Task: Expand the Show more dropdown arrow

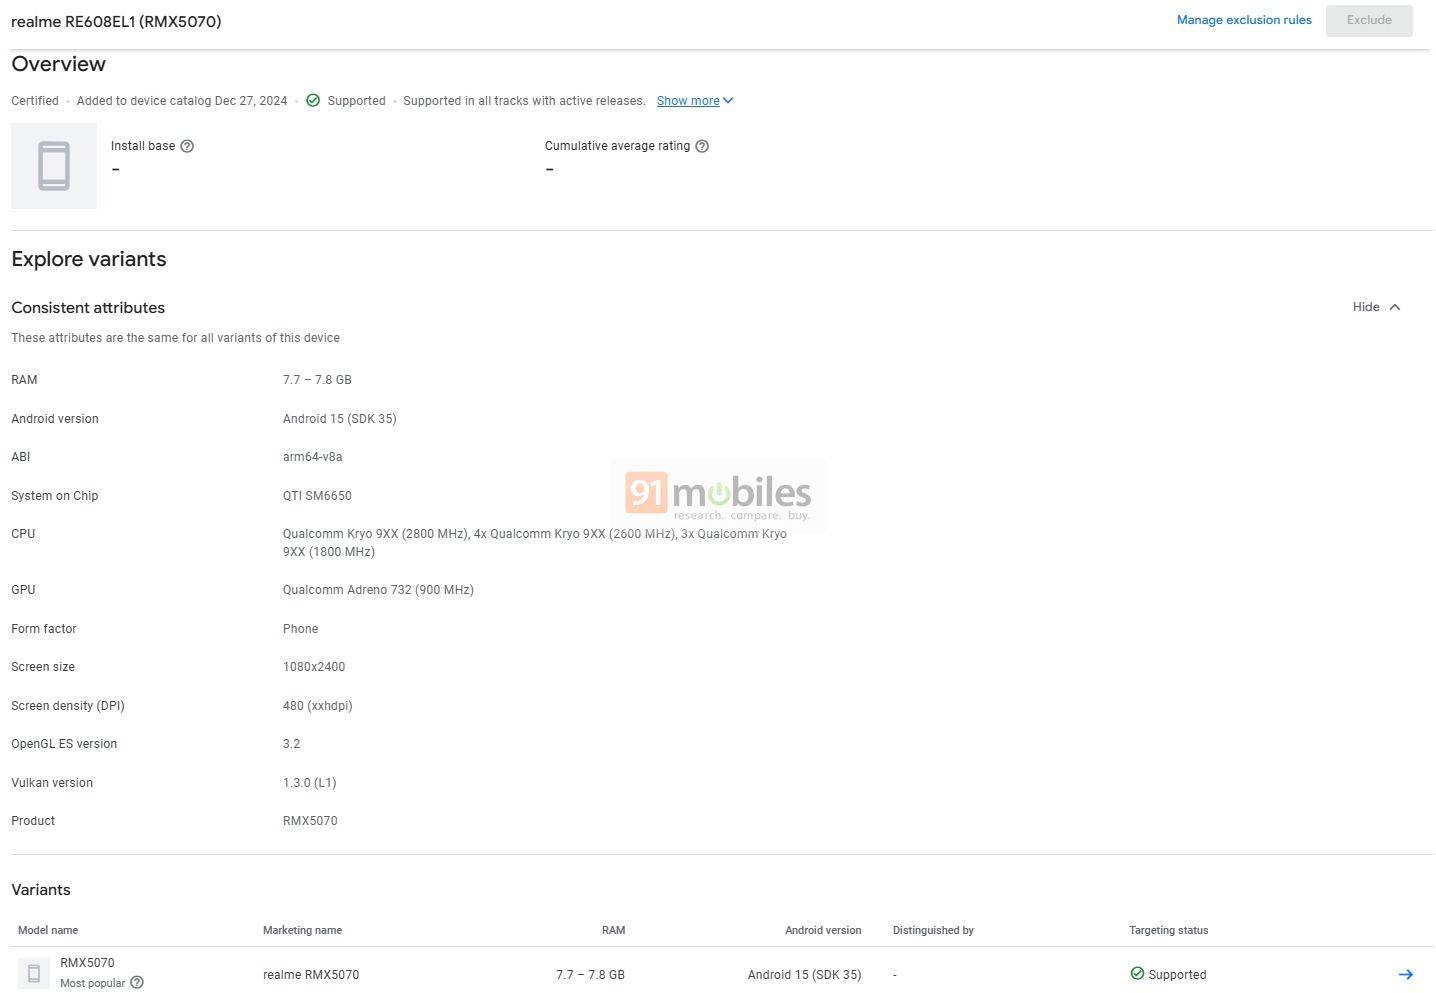Action: 728,100
